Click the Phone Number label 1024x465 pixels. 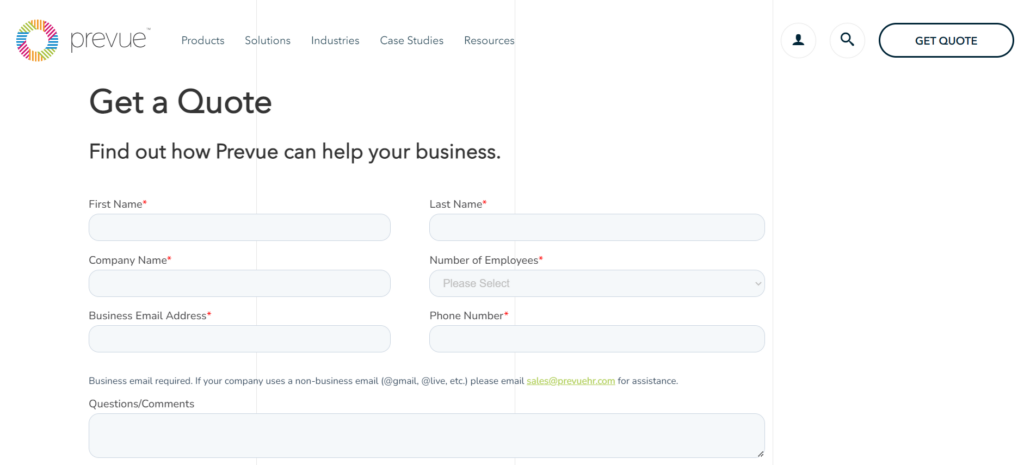[x=469, y=315]
